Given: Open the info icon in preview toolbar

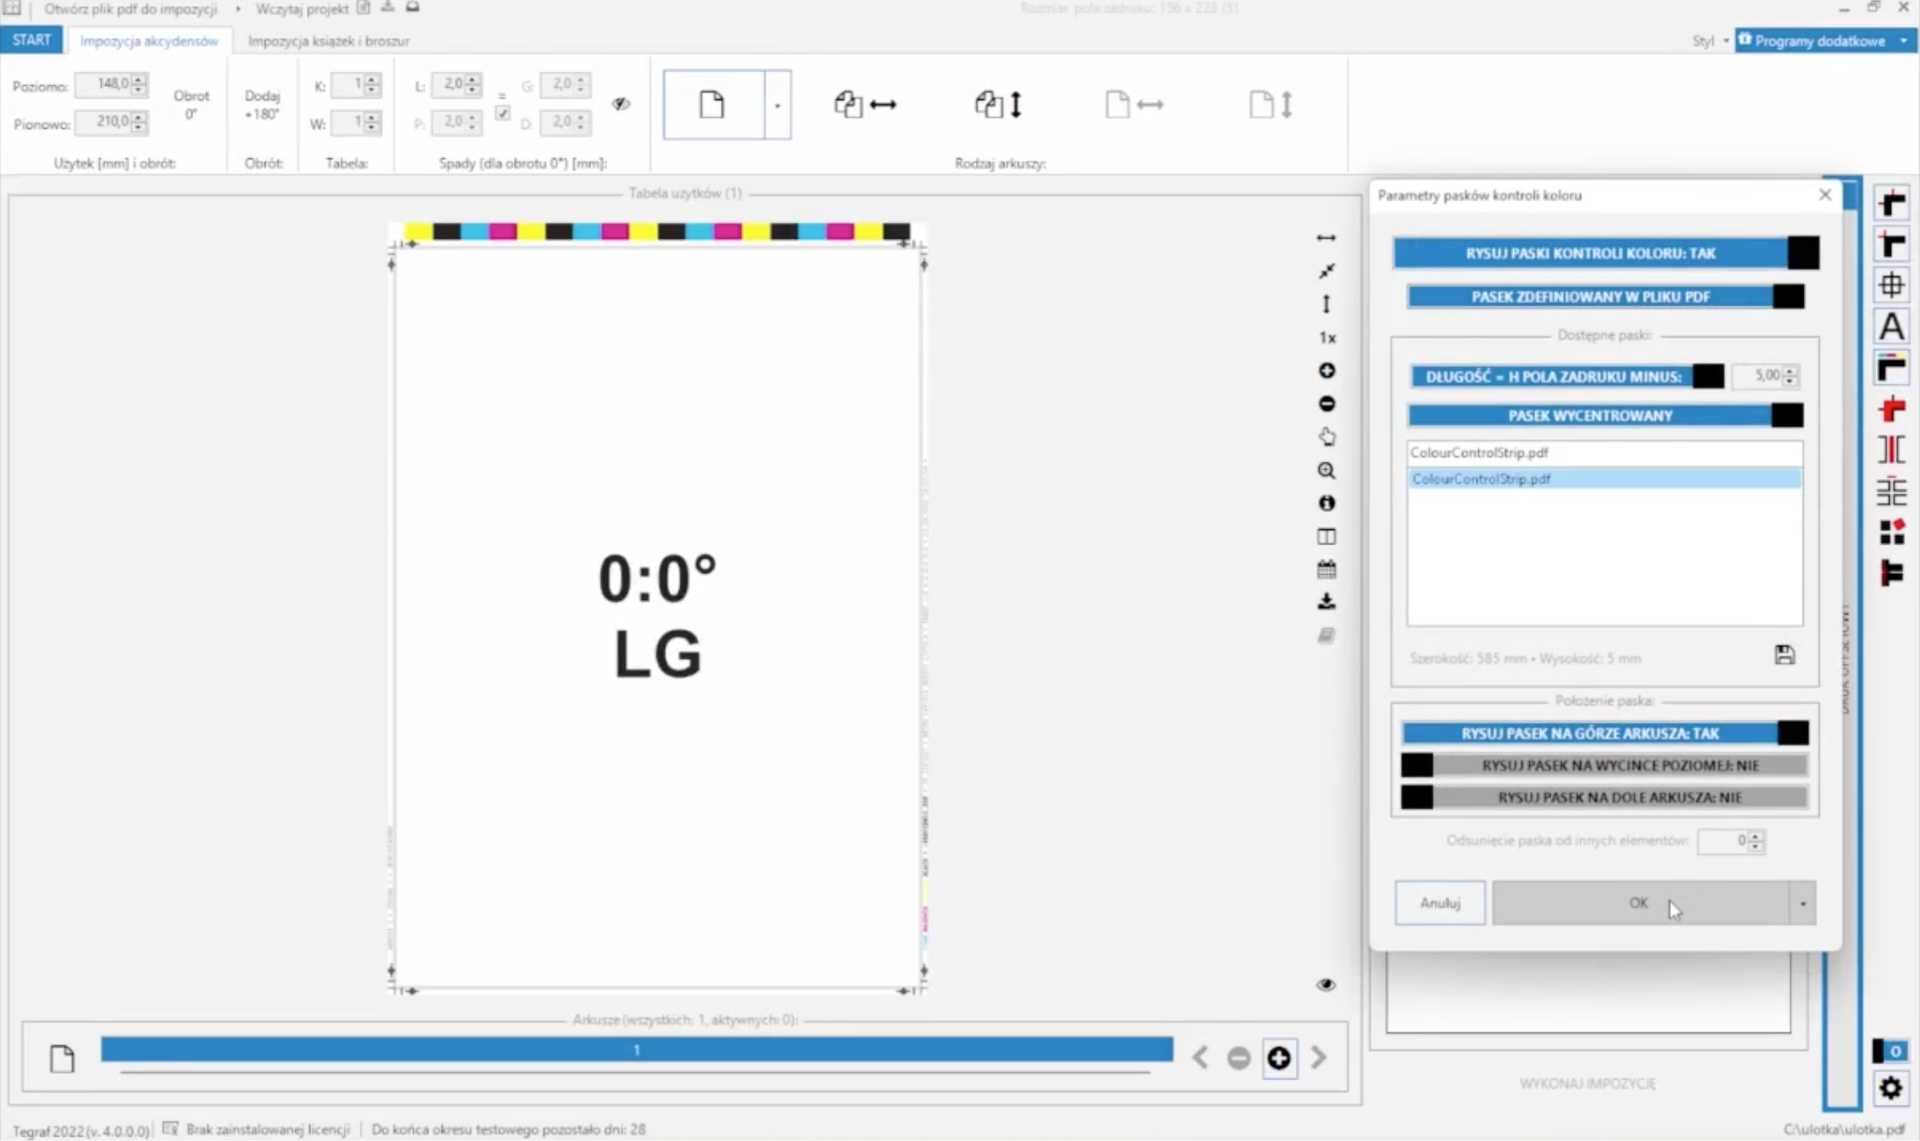Looking at the screenshot, I should pyautogui.click(x=1327, y=503).
